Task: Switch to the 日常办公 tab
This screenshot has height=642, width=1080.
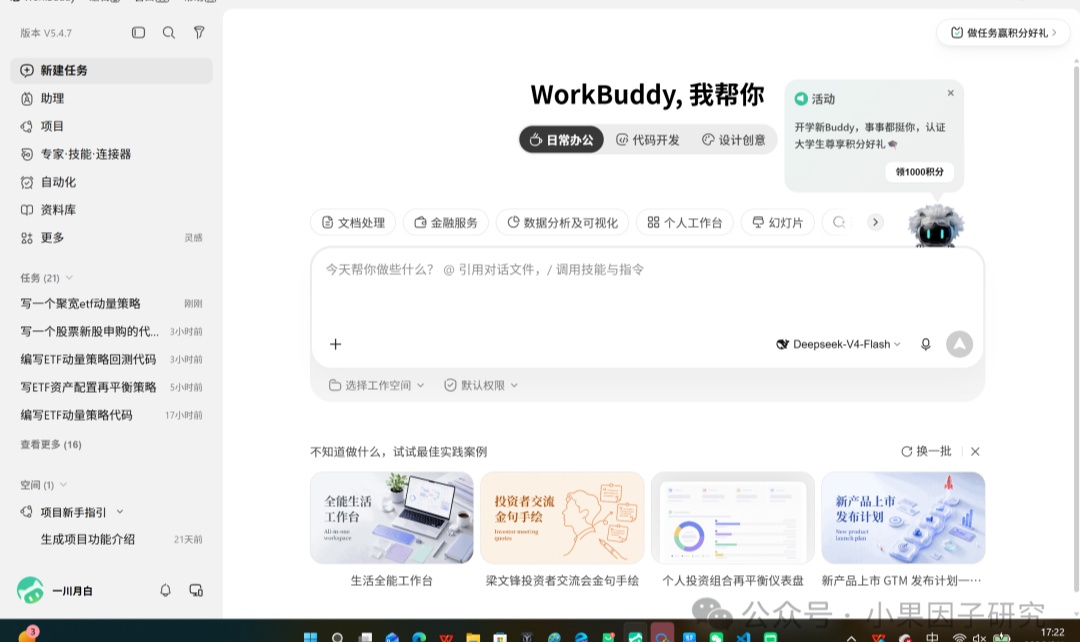Action: (x=561, y=140)
